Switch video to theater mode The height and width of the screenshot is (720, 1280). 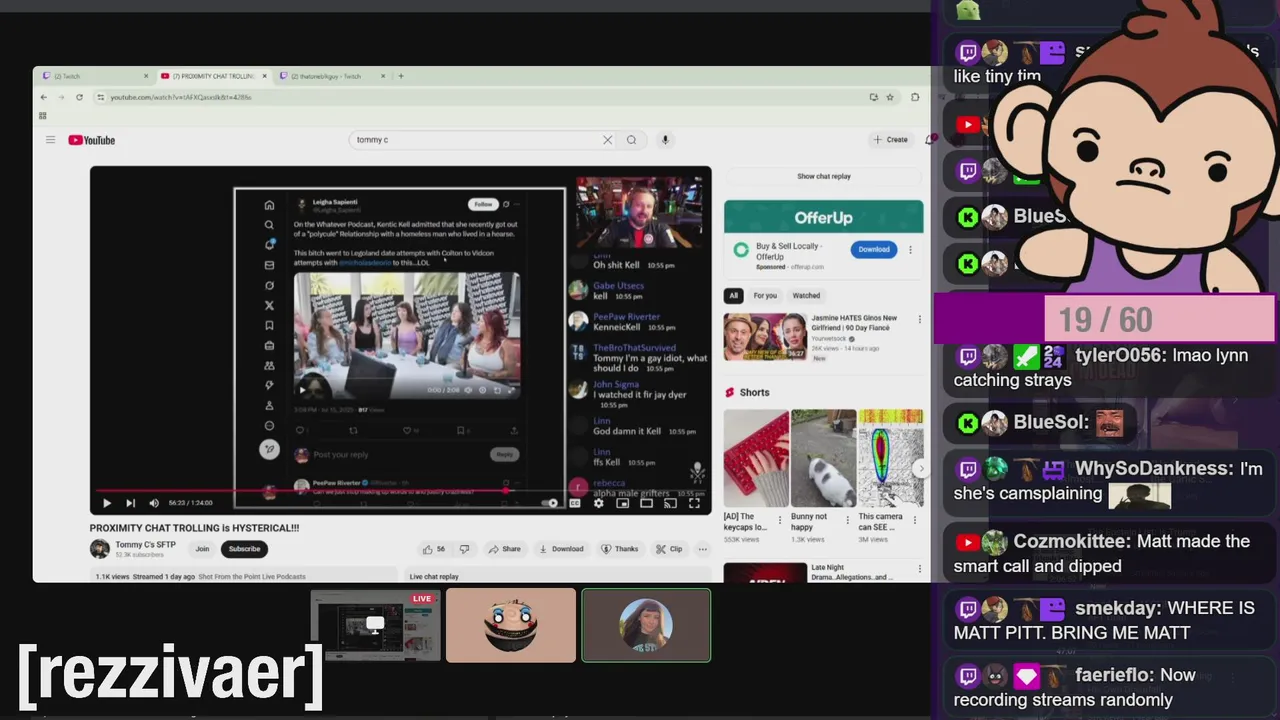pos(646,503)
